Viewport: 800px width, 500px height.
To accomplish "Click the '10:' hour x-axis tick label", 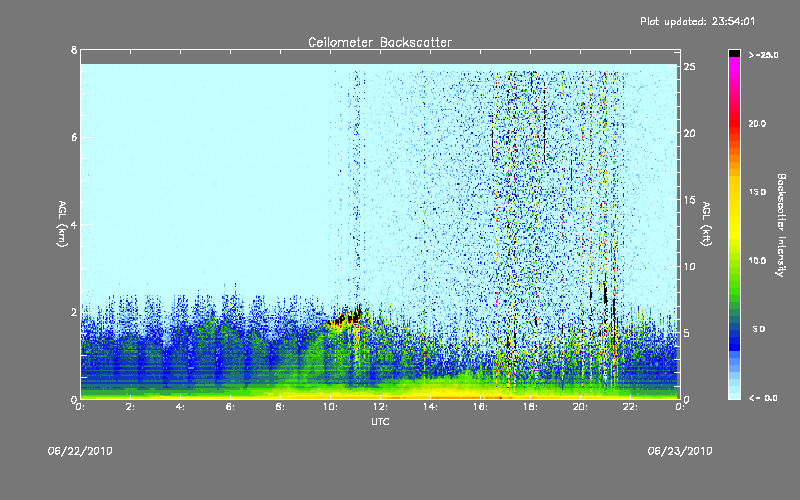I will (330, 407).
